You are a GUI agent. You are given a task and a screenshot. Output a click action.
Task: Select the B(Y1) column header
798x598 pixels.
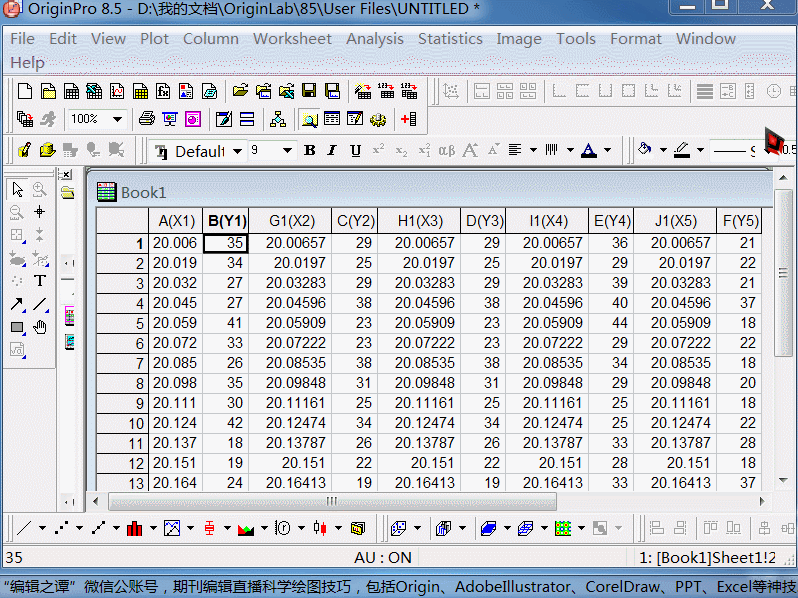226,221
